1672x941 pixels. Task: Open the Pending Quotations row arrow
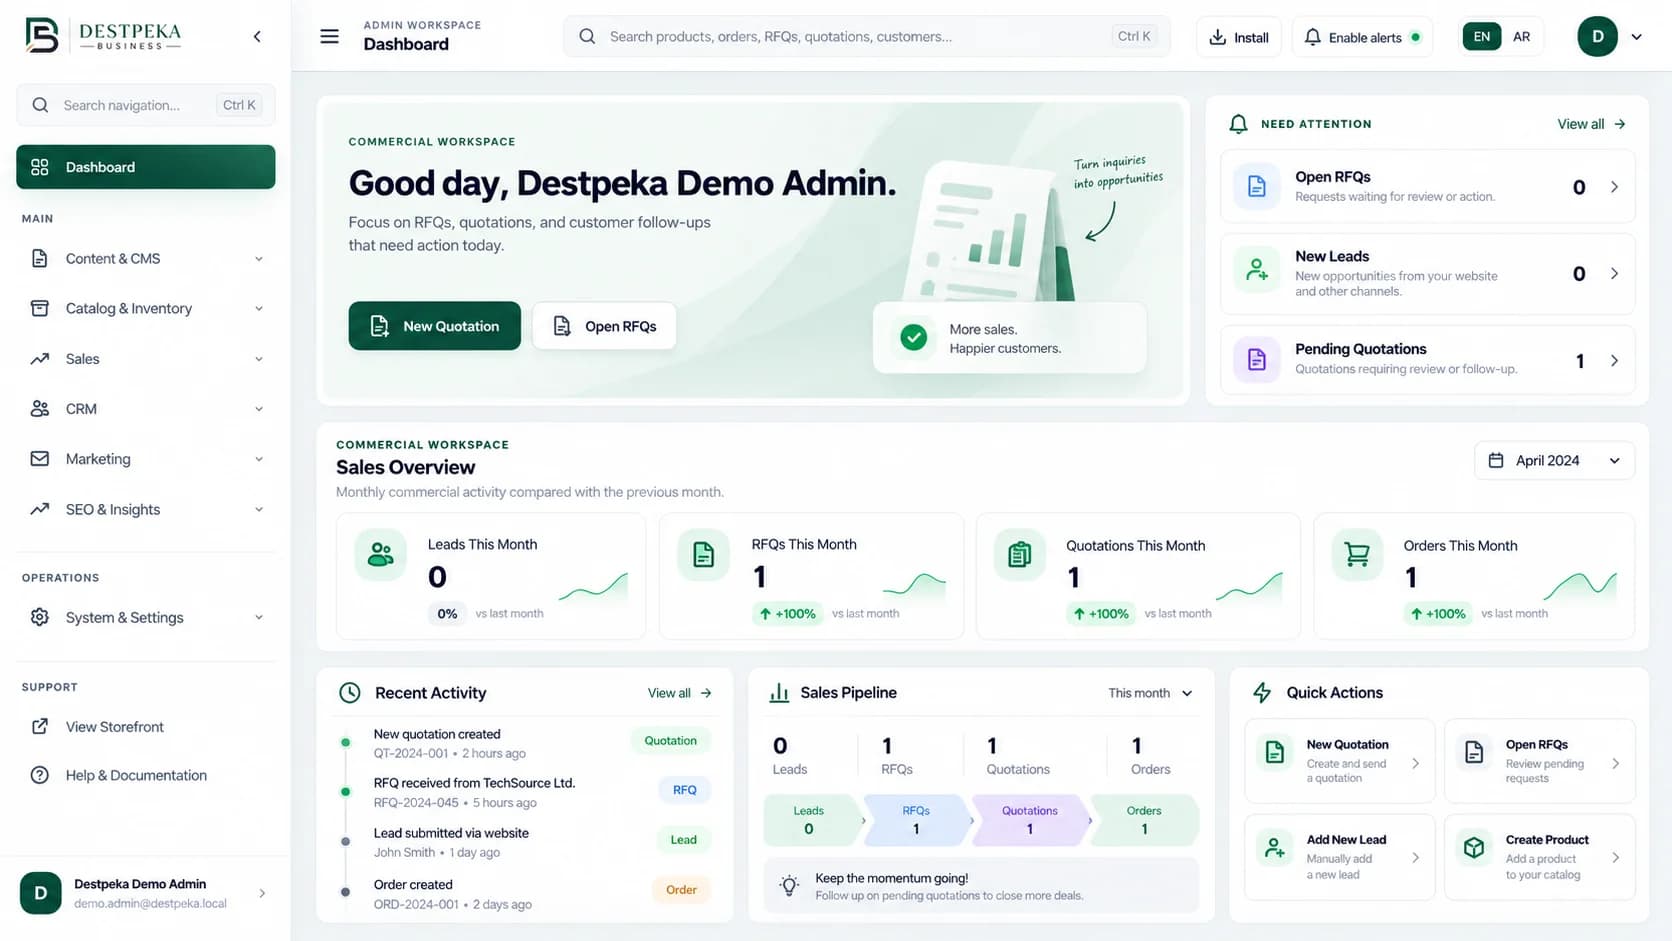pyautogui.click(x=1614, y=360)
